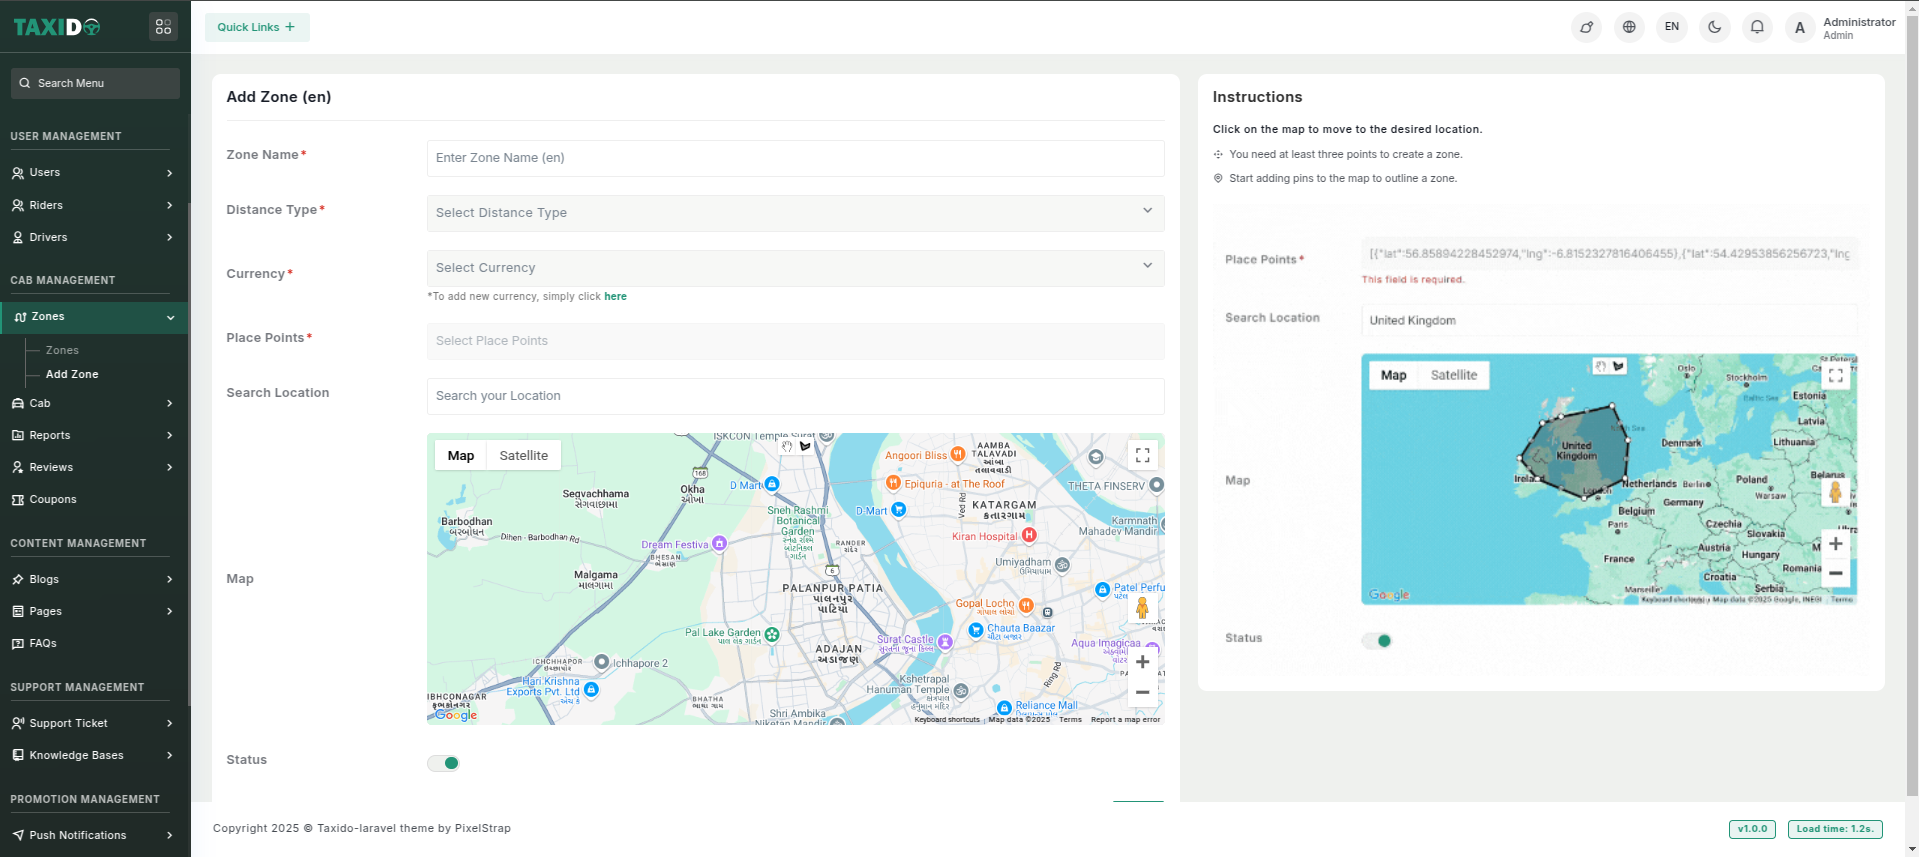Click the globe icon in header
Image resolution: width=1919 pixels, height=857 pixels.
[1629, 27]
